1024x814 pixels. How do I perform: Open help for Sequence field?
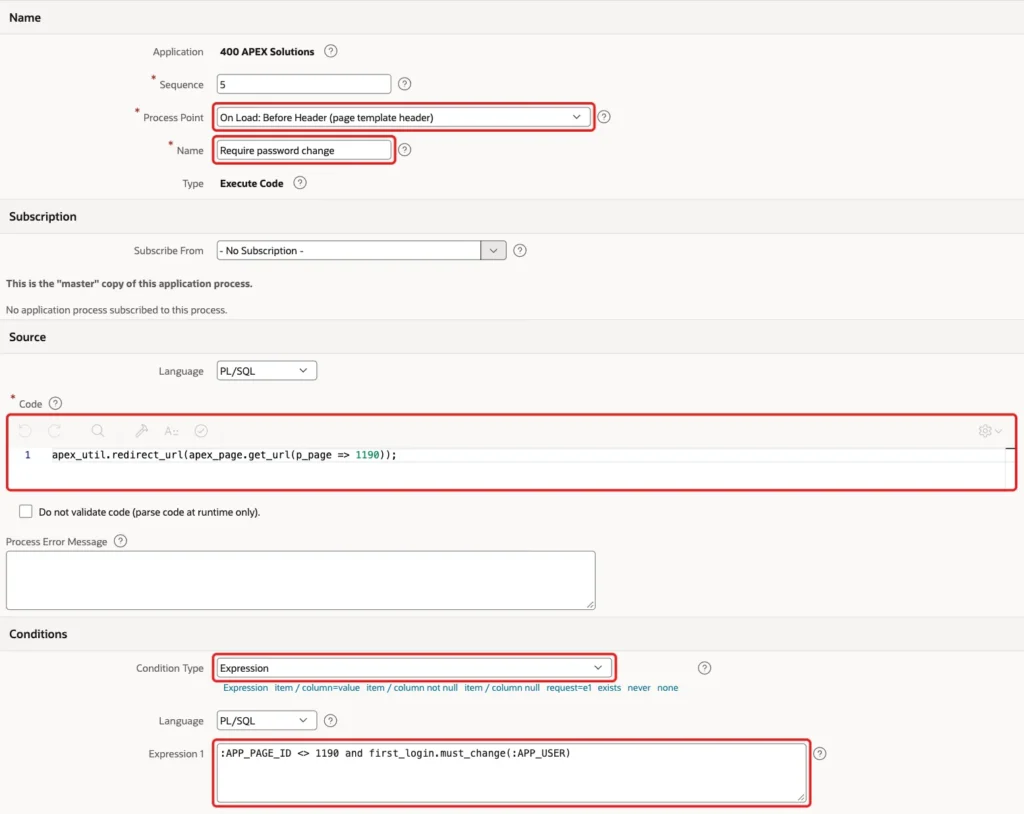[404, 84]
